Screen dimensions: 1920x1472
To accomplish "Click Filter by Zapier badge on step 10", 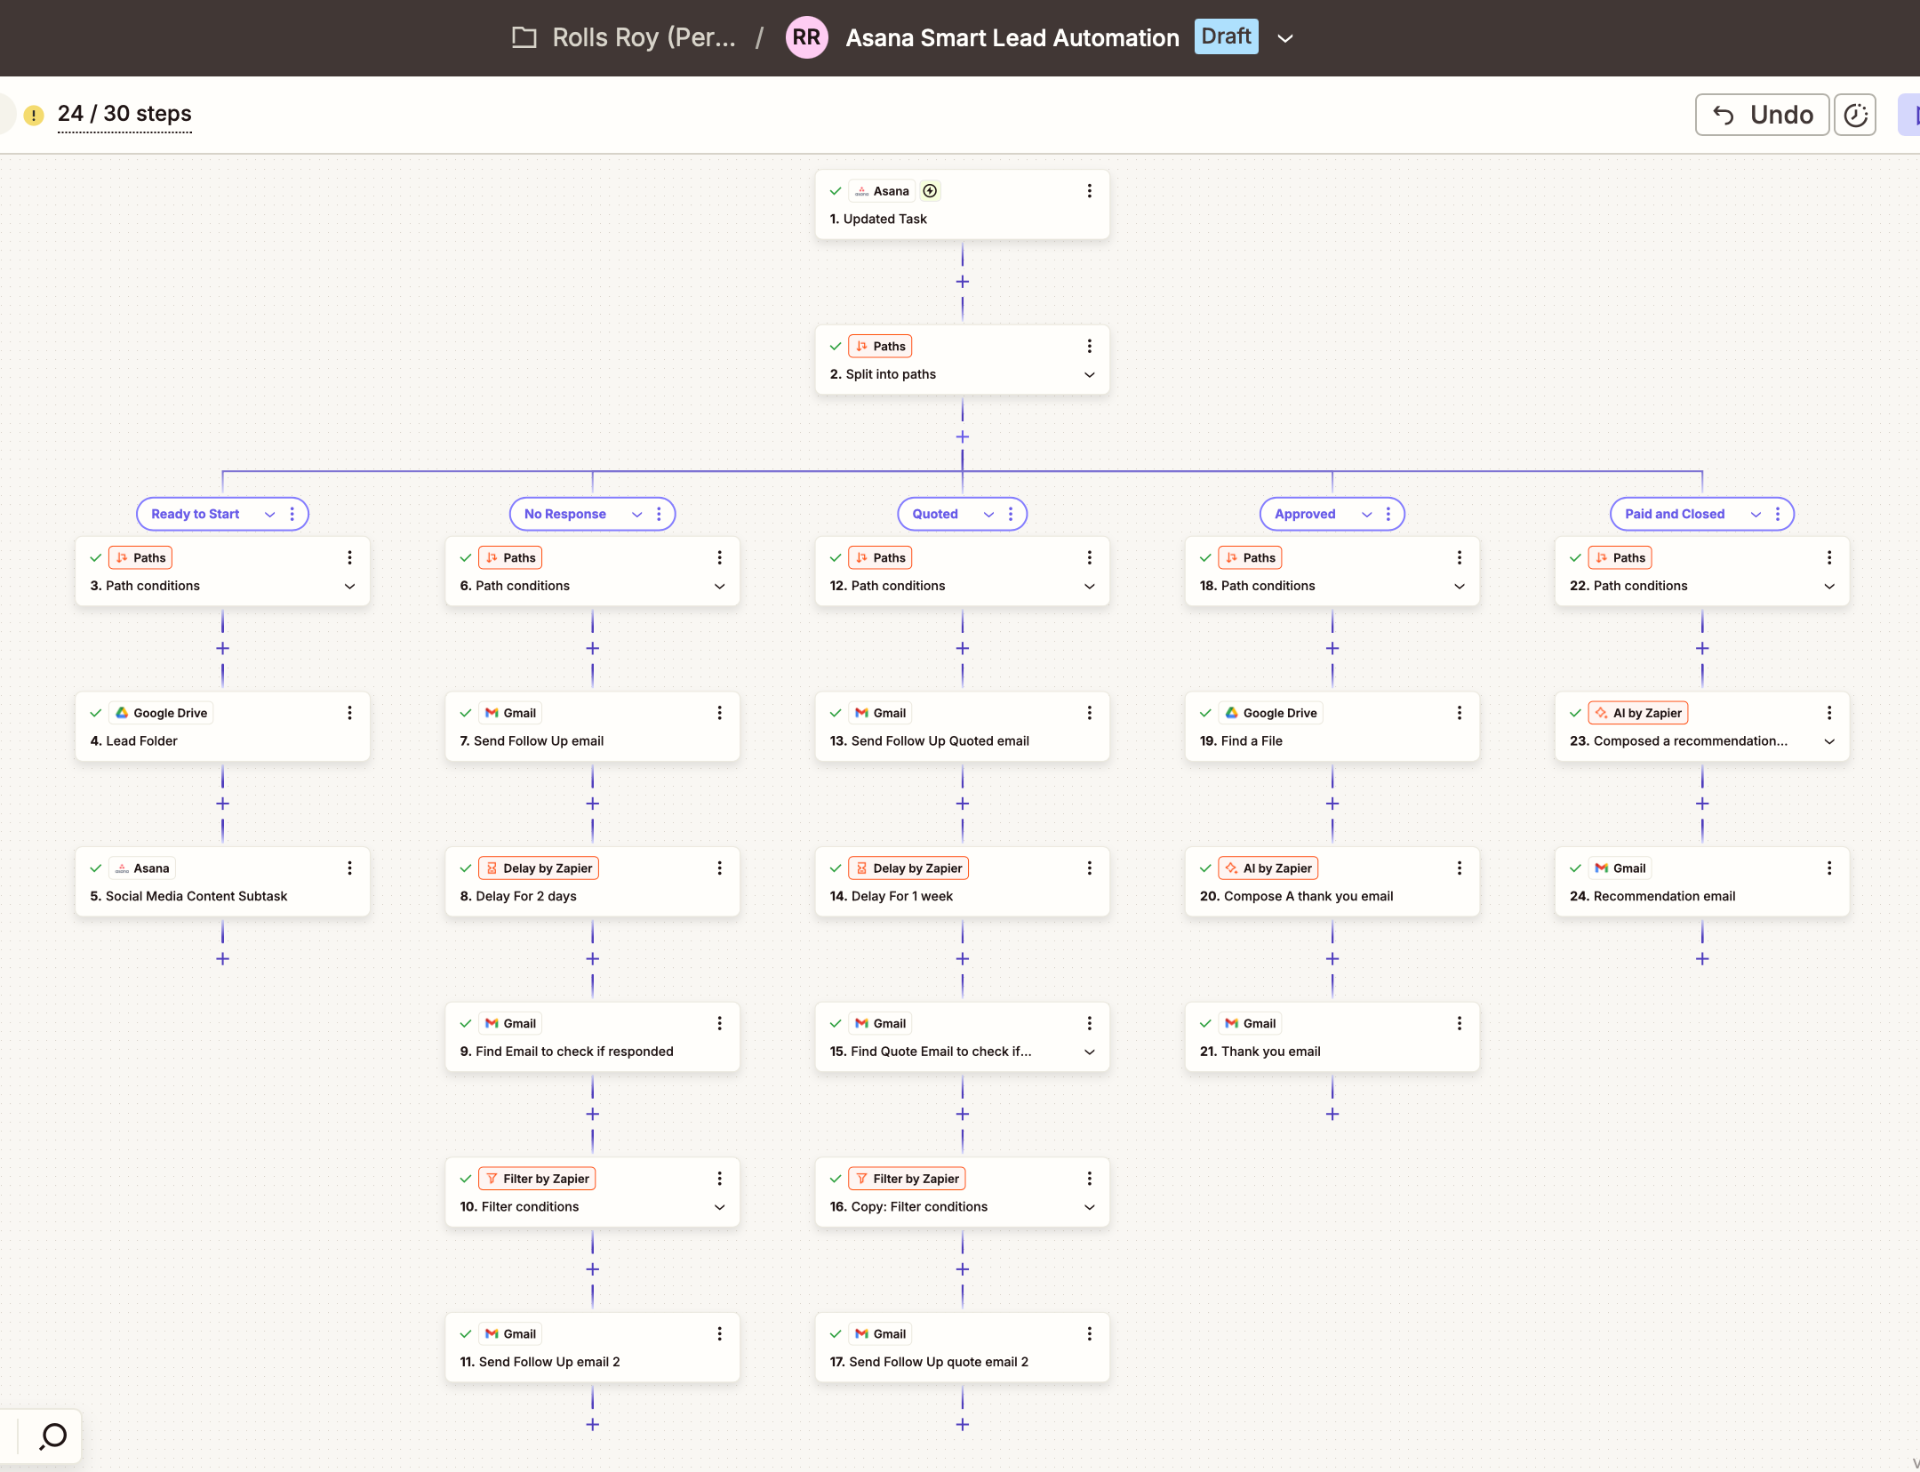I will point(536,1179).
